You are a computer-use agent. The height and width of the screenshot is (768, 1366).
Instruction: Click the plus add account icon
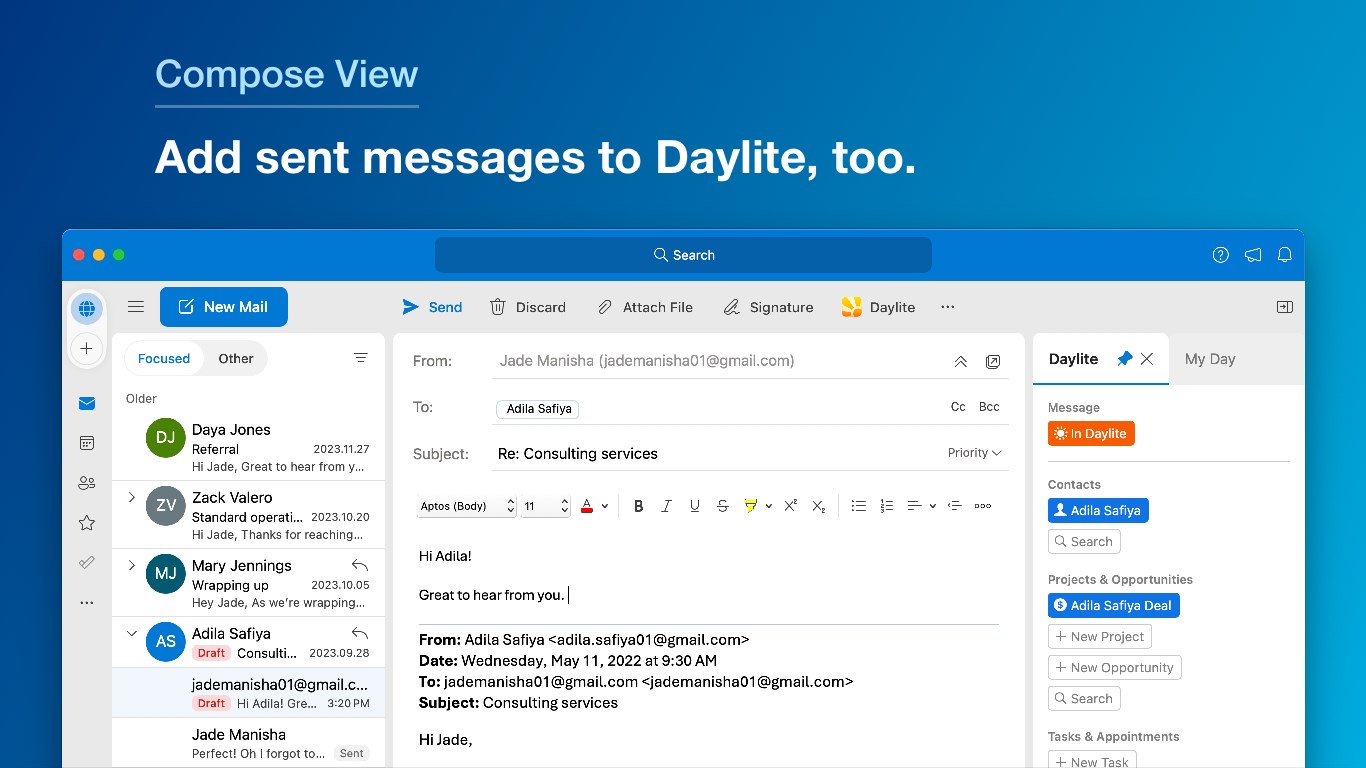click(87, 348)
